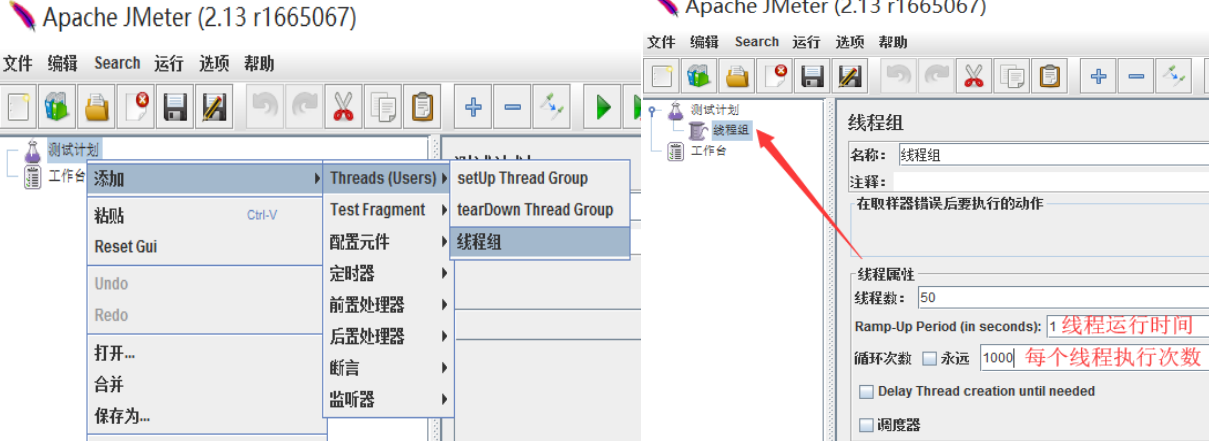The height and width of the screenshot is (441, 1209).
Task: Check Delay Thread creation until needed
Action: [867, 392]
